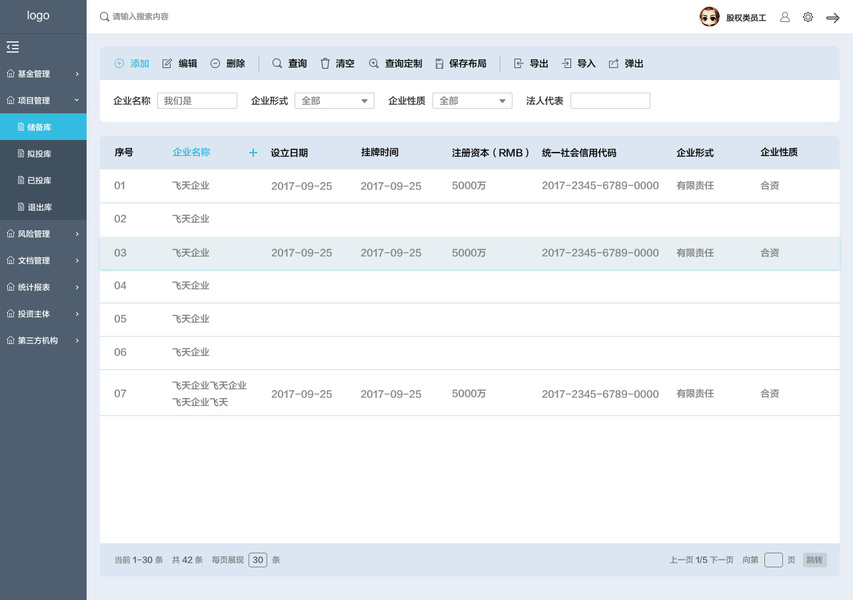Sort by the 企业名称 column header
853x600 pixels.
(191, 152)
